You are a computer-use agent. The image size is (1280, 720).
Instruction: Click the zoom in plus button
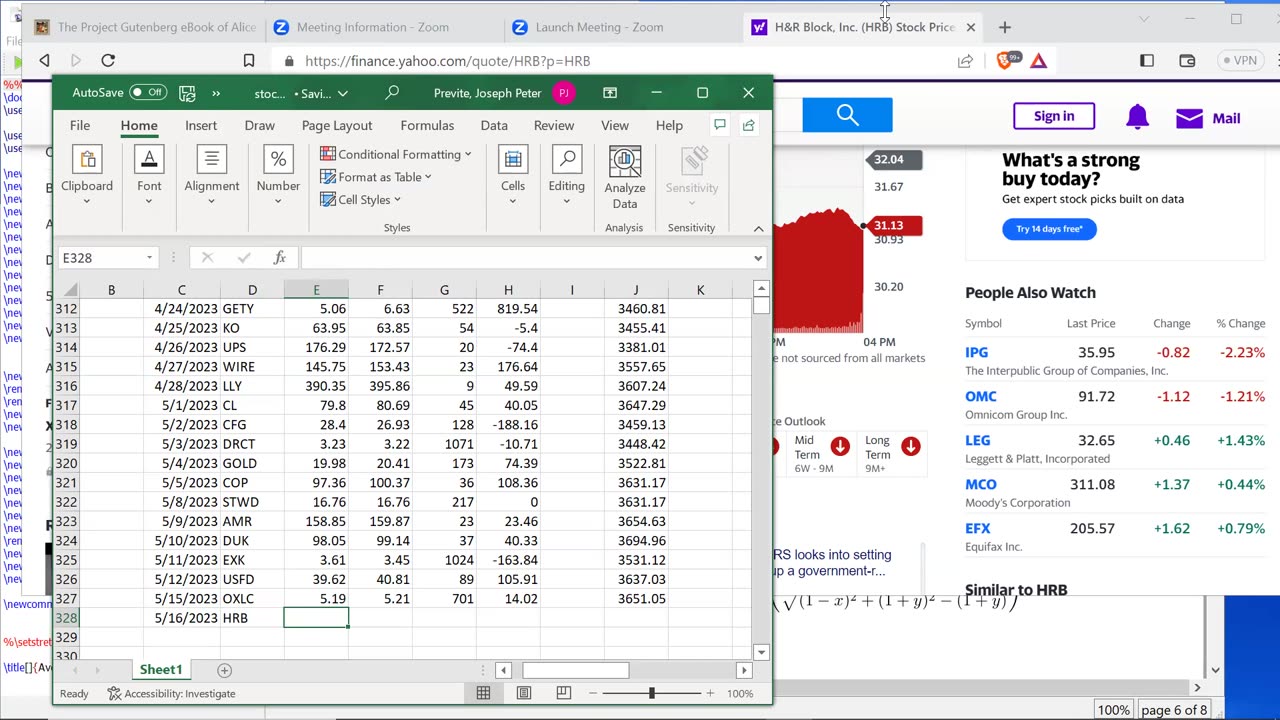coord(710,693)
